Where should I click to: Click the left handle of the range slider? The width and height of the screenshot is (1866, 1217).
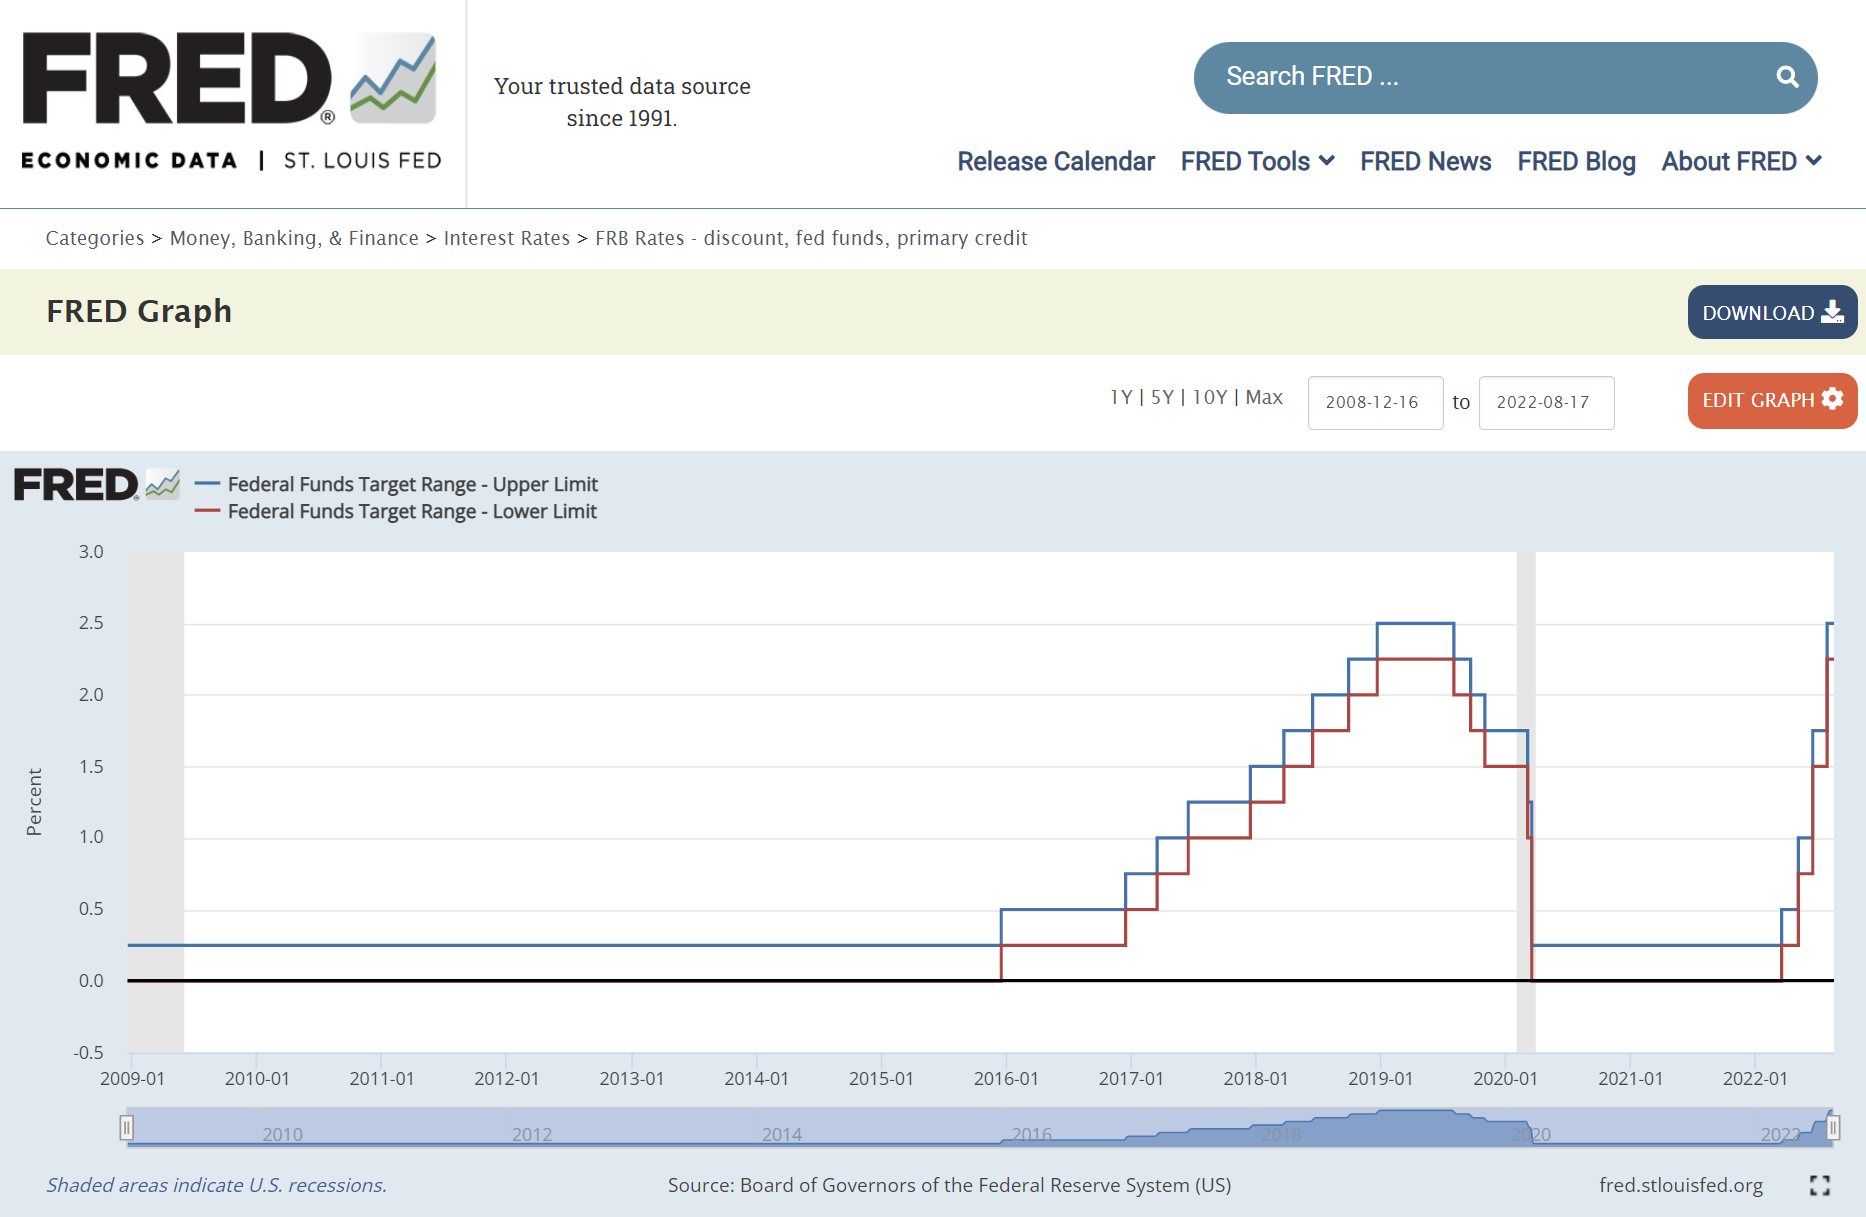127,1128
